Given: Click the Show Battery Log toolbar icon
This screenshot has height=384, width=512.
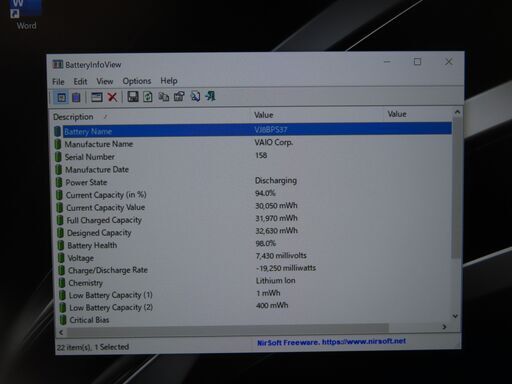Looking at the screenshot, I should [x=77, y=98].
